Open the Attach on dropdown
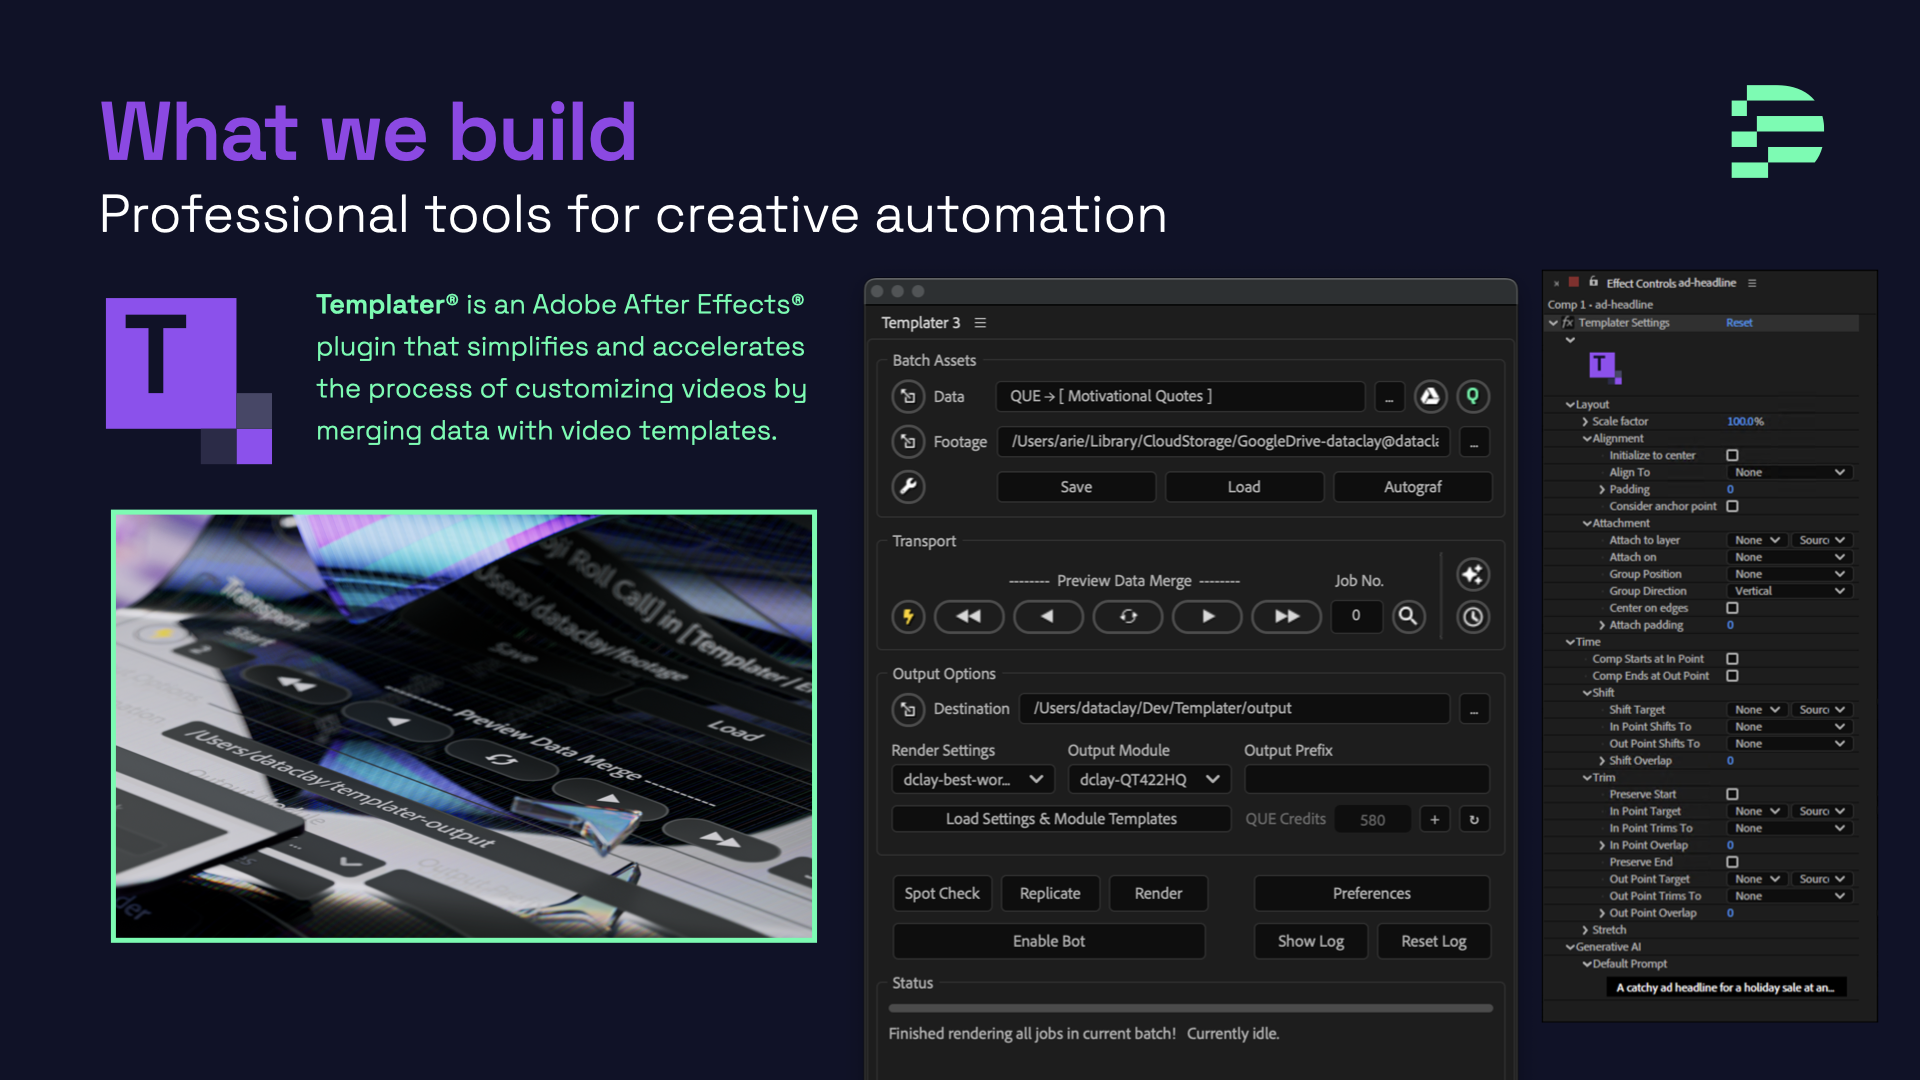The width and height of the screenshot is (1920, 1080). (x=1789, y=557)
